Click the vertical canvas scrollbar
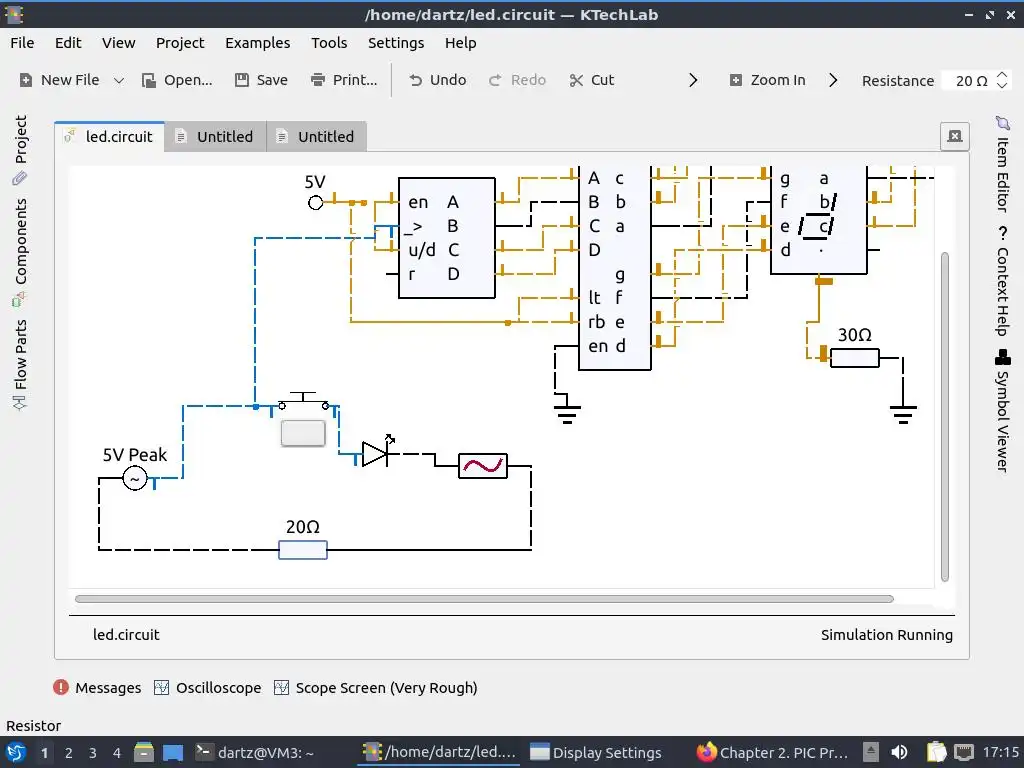This screenshot has width=1024, height=768. pos(944,417)
